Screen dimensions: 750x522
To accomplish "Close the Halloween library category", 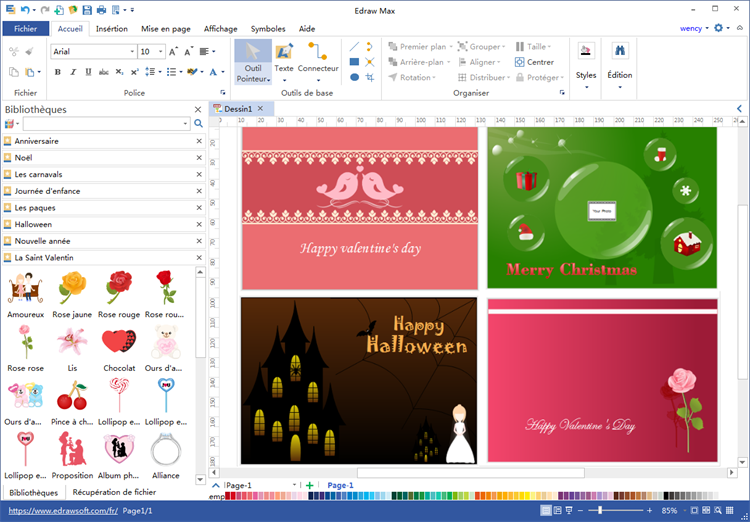I will (x=199, y=224).
